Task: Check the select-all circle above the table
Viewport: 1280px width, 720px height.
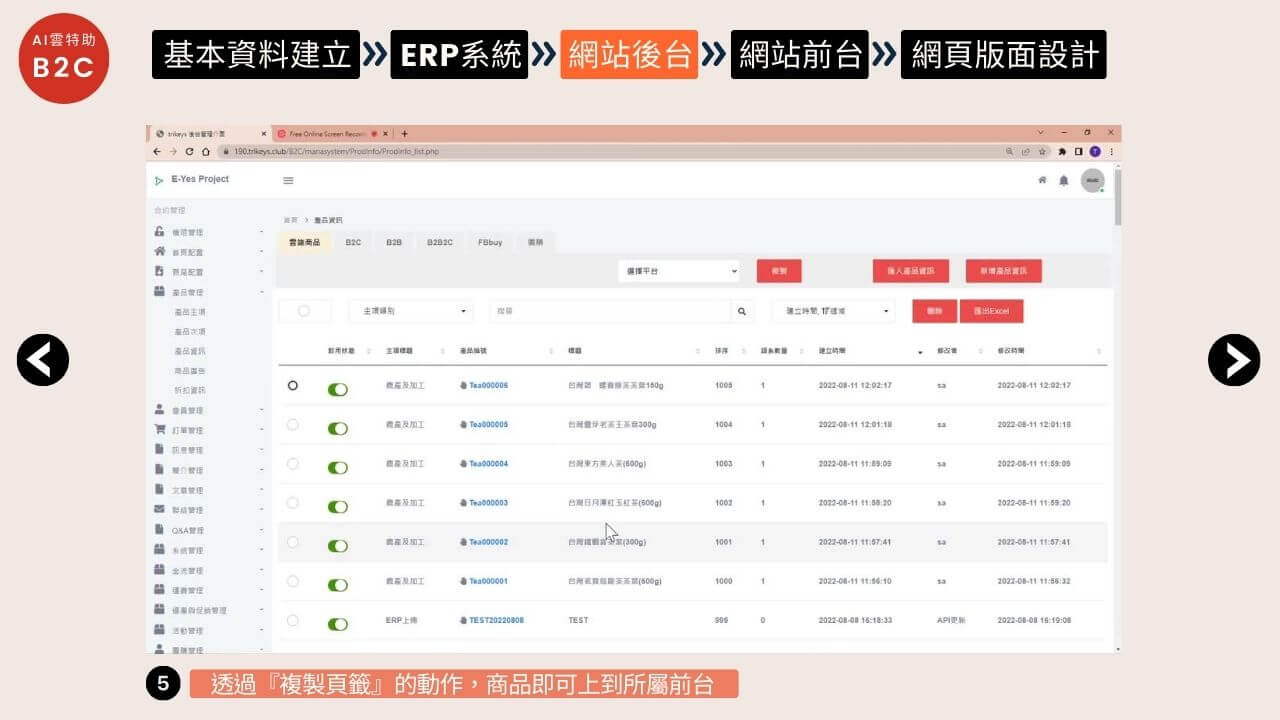Action: pos(304,311)
